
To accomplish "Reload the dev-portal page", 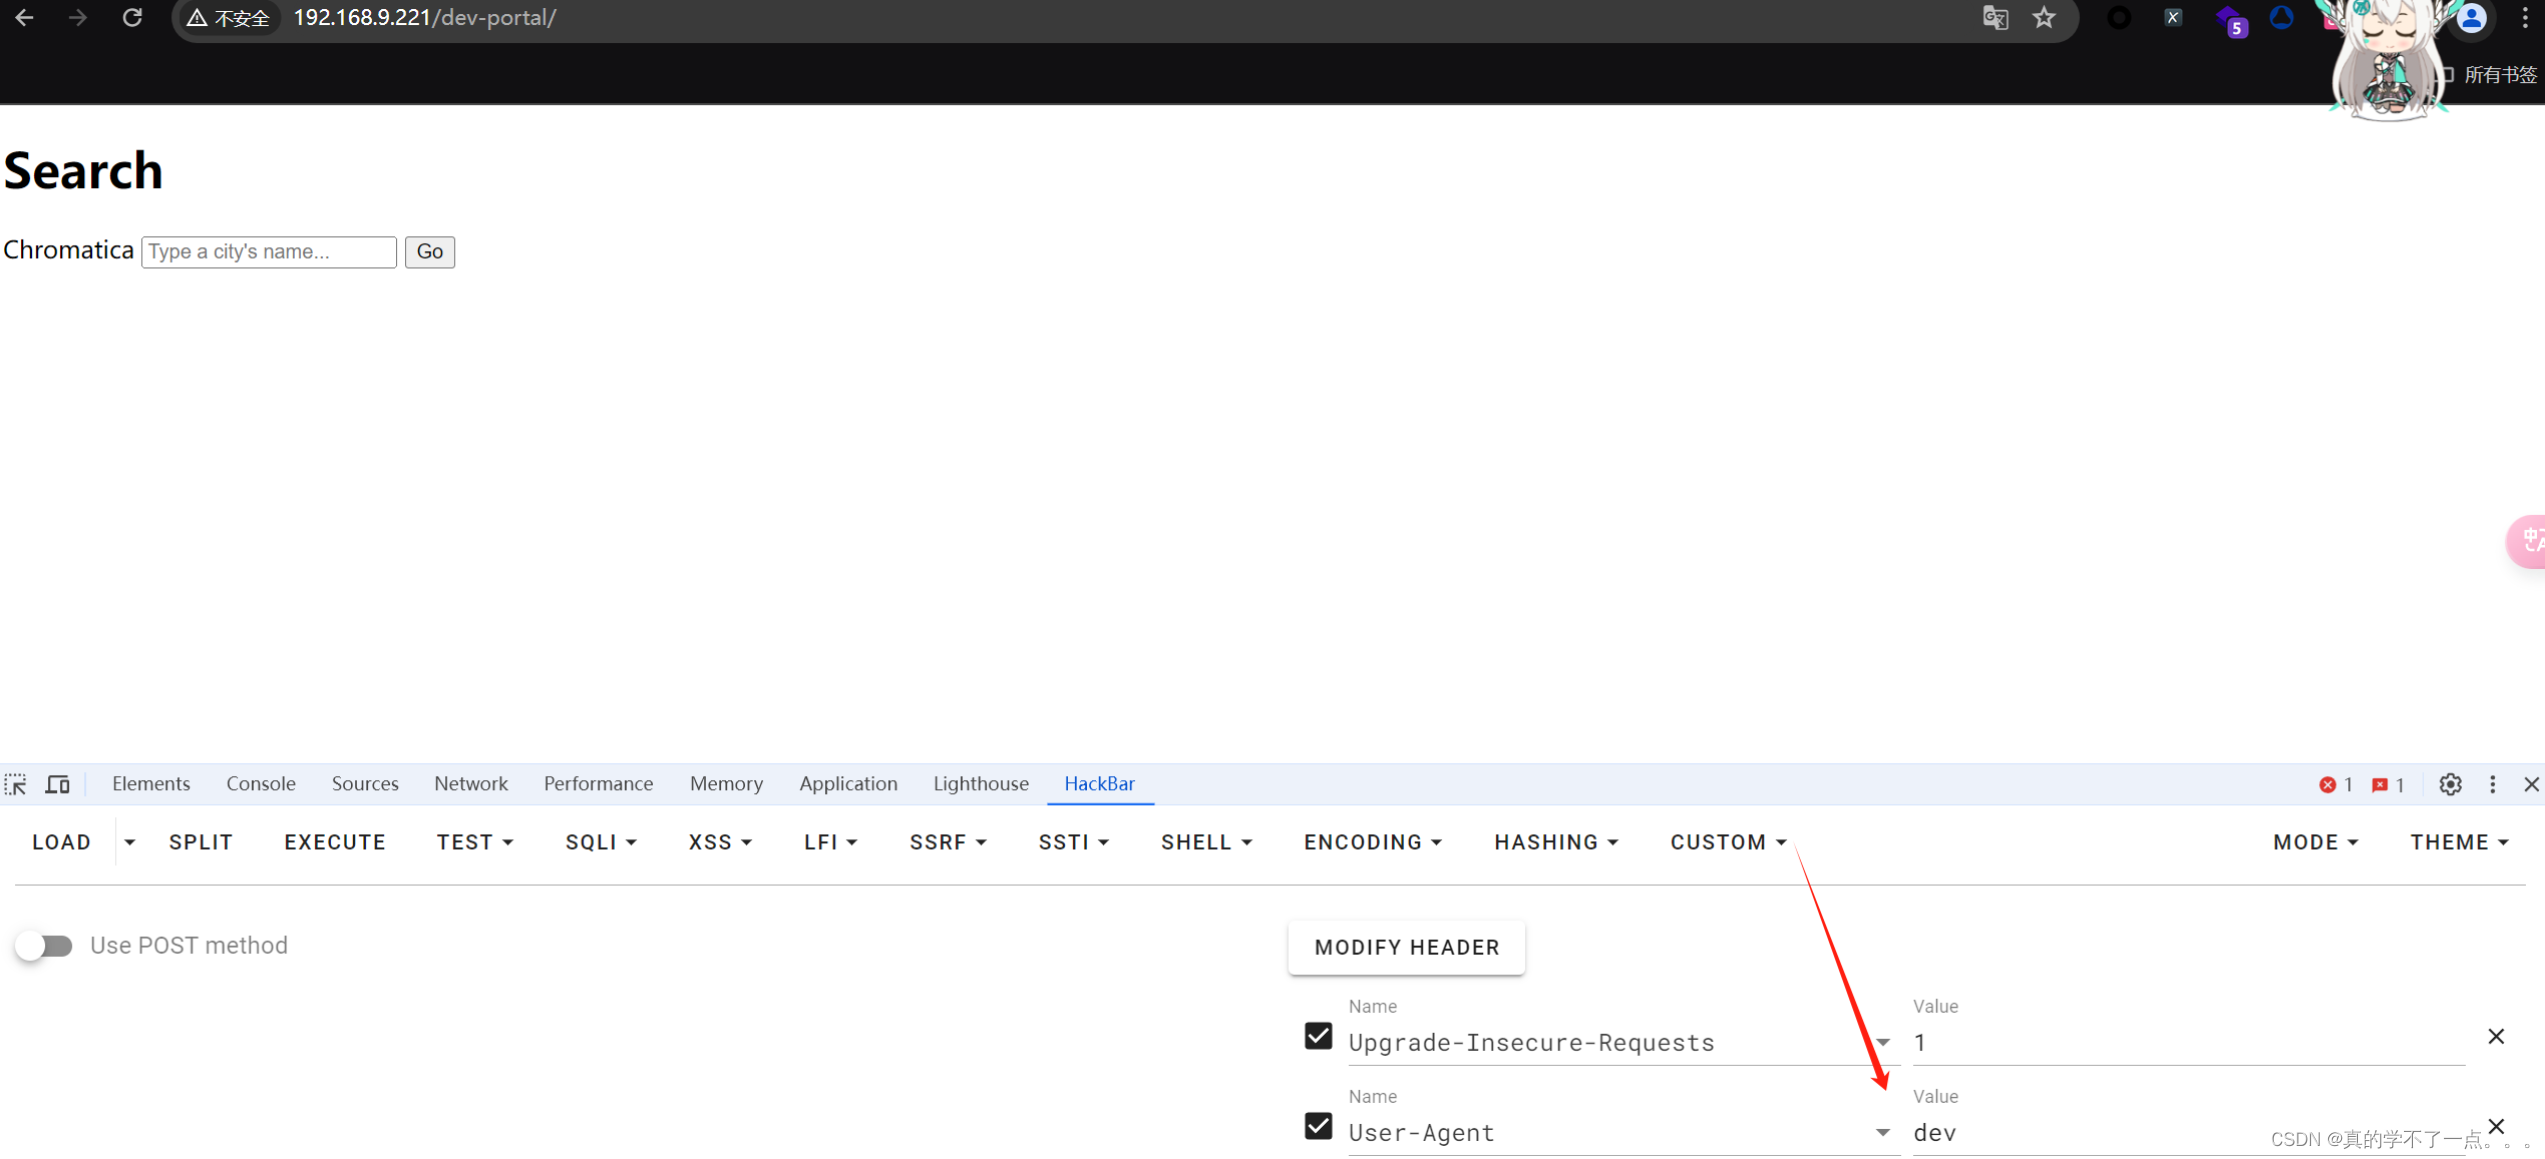I will coord(132,17).
